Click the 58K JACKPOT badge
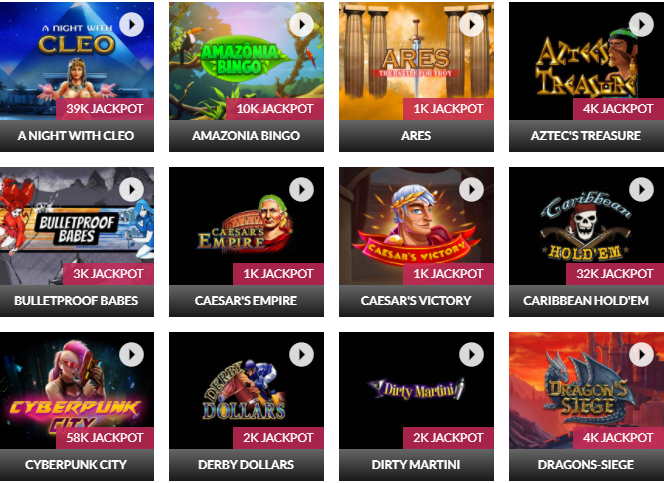 (x=105, y=438)
